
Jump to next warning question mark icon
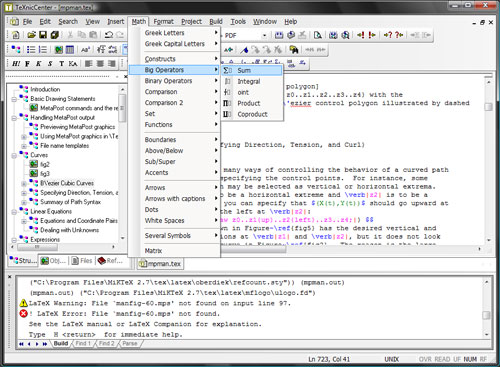(399, 35)
